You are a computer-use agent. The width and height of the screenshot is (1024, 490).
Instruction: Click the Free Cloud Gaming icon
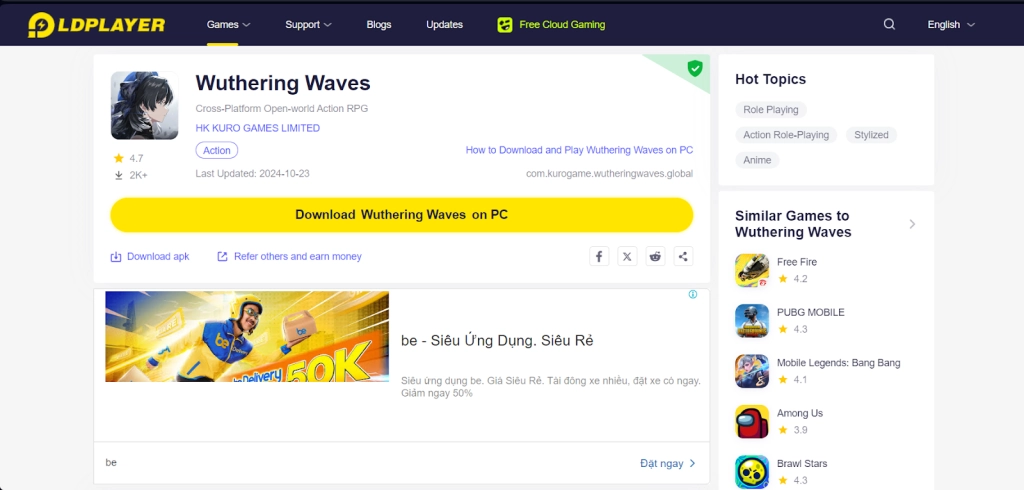pyautogui.click(x=504, y=25)
